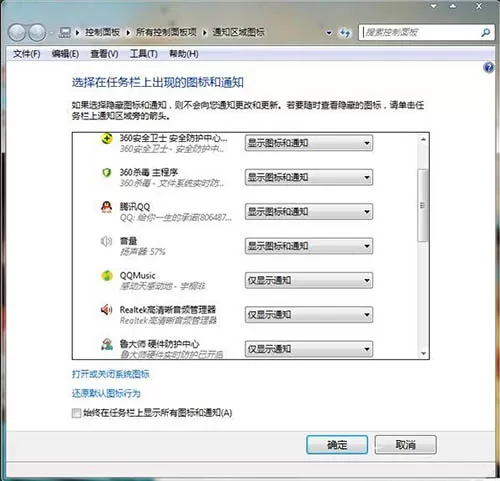Screen dimensions: 500x481
Task: Open behavior dropdown for 鲁大师 硬件防护中心
Action: click(x=309, y=349)
